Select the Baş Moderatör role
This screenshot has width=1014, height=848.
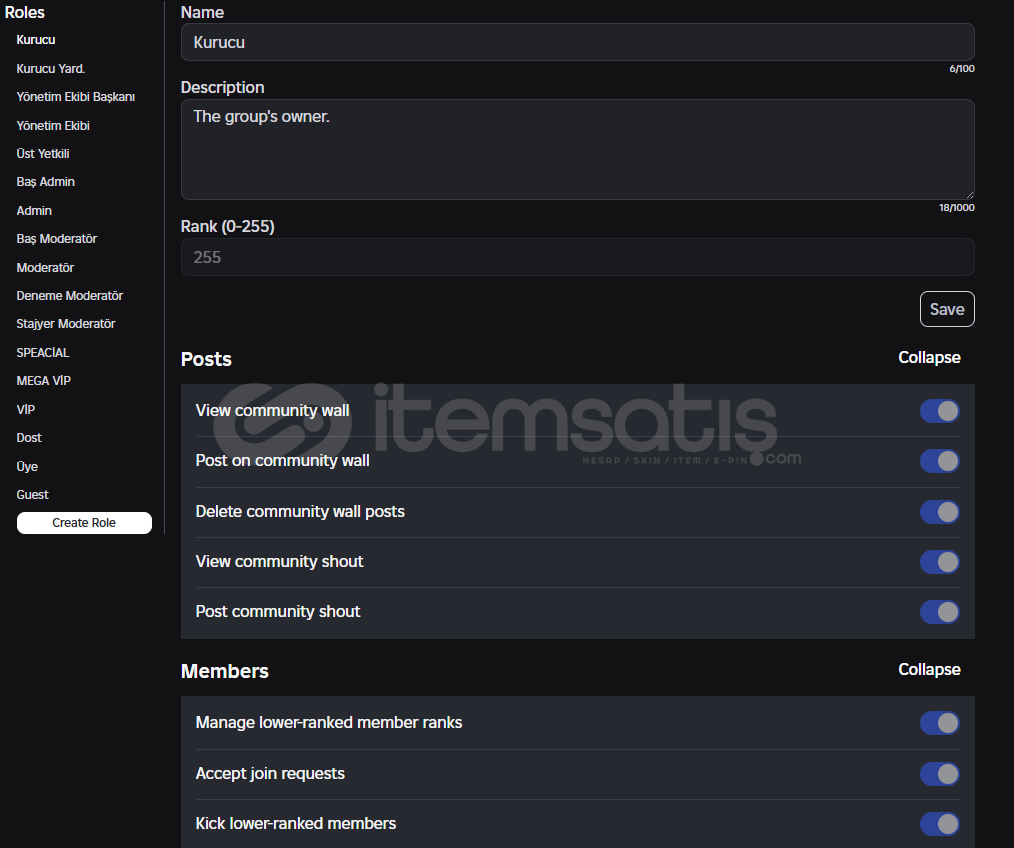pos(56,239)
